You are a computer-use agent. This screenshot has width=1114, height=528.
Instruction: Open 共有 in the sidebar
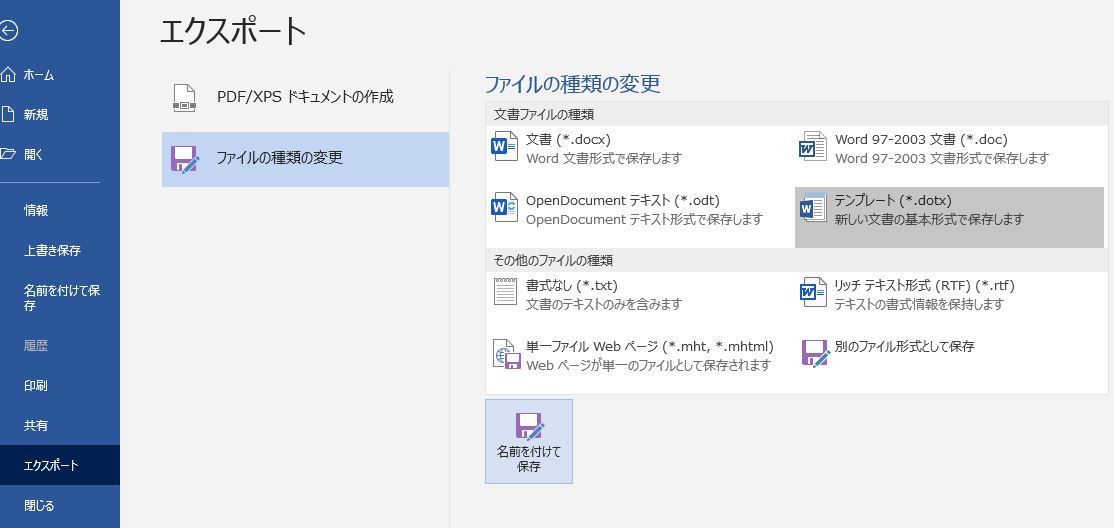[60, 426]
